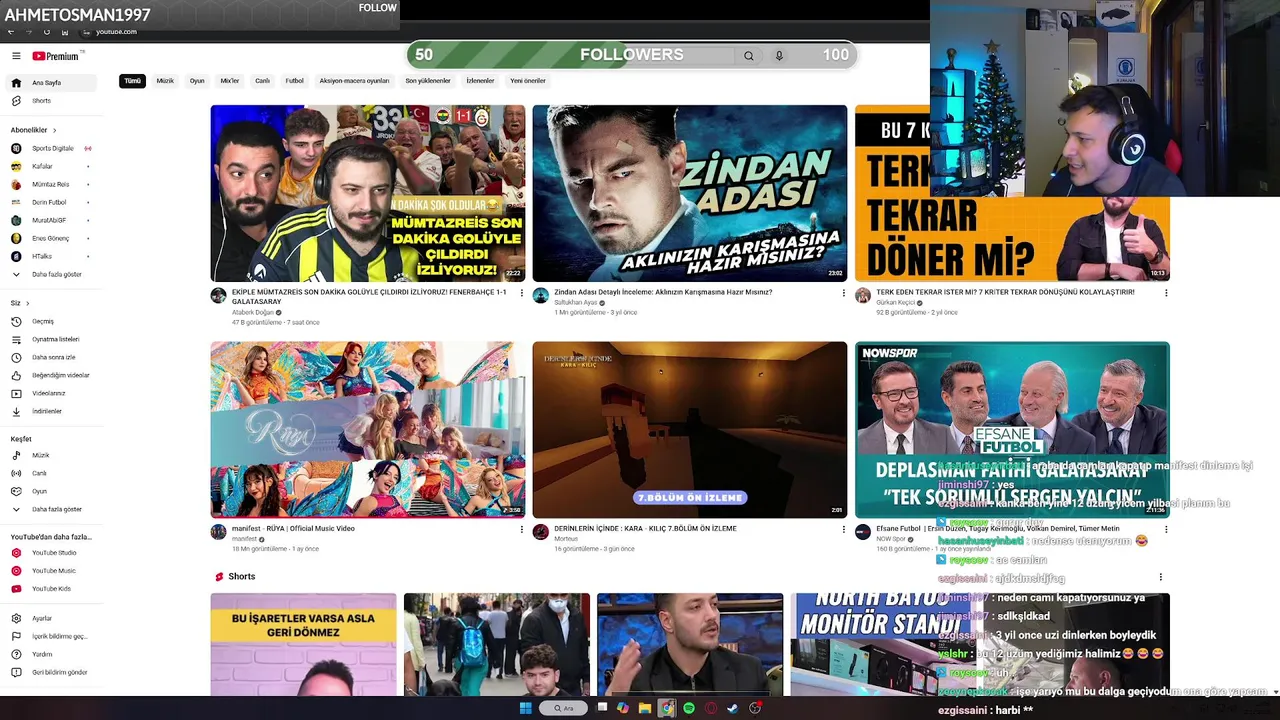The height and width of the screenshot is (720, 1280).
Task: Click the taskbar Ara search box
Action: point(565,708)
